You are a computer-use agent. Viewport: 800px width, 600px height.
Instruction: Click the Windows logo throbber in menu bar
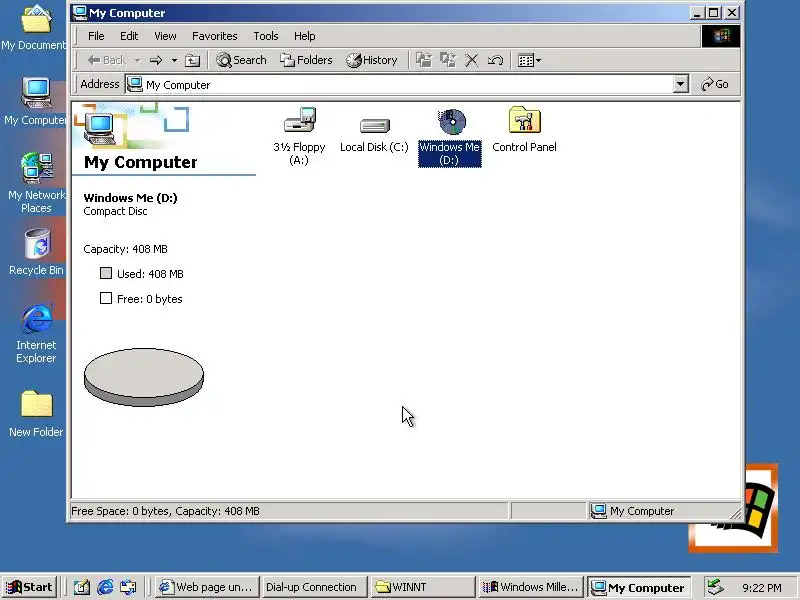point(720,36)
